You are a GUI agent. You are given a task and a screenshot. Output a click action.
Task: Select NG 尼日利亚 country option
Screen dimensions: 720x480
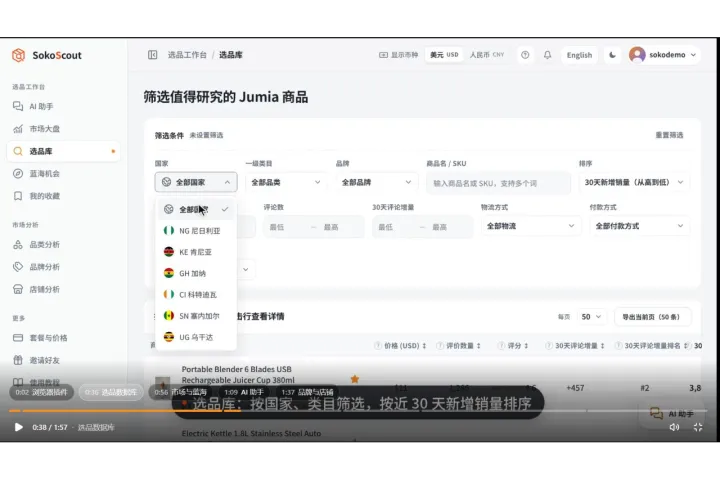tap(196, 231)
